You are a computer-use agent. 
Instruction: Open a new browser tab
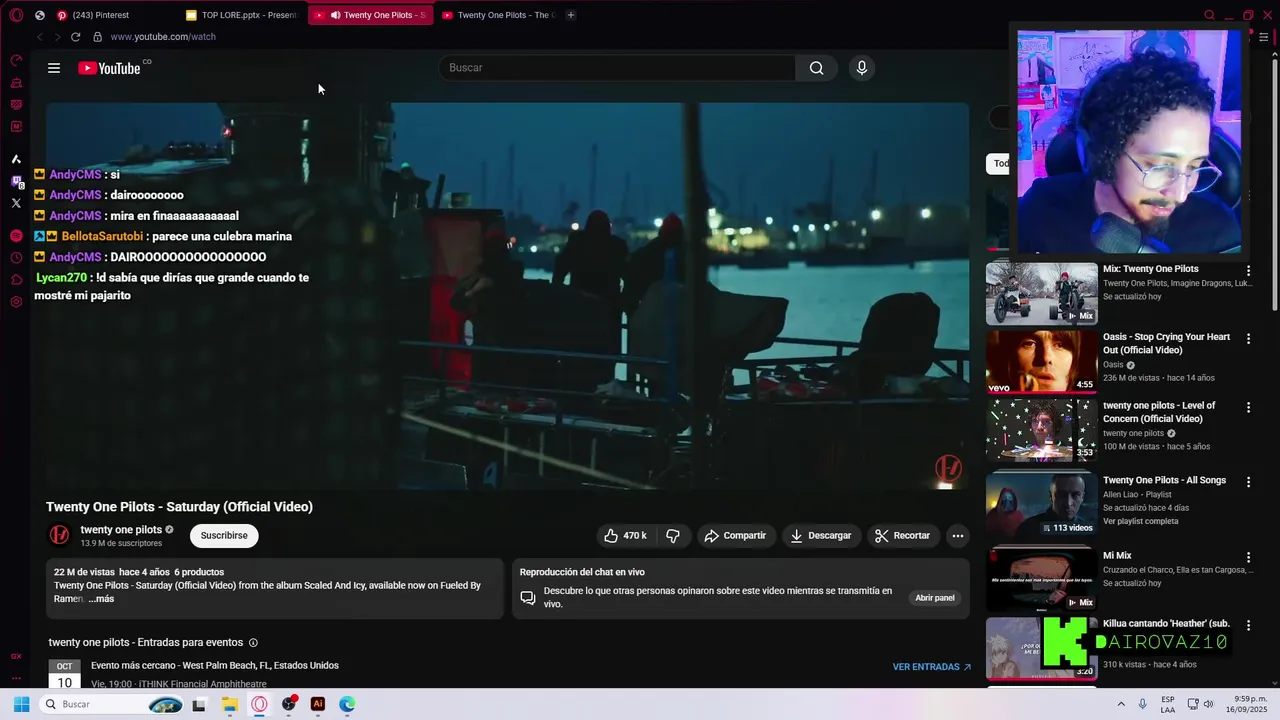pos(571,15)
